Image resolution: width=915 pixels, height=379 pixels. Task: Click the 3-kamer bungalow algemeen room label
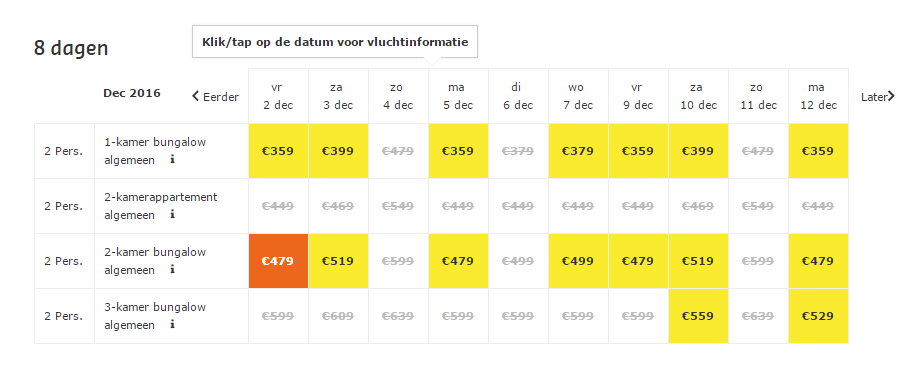[x=155, y=316]
